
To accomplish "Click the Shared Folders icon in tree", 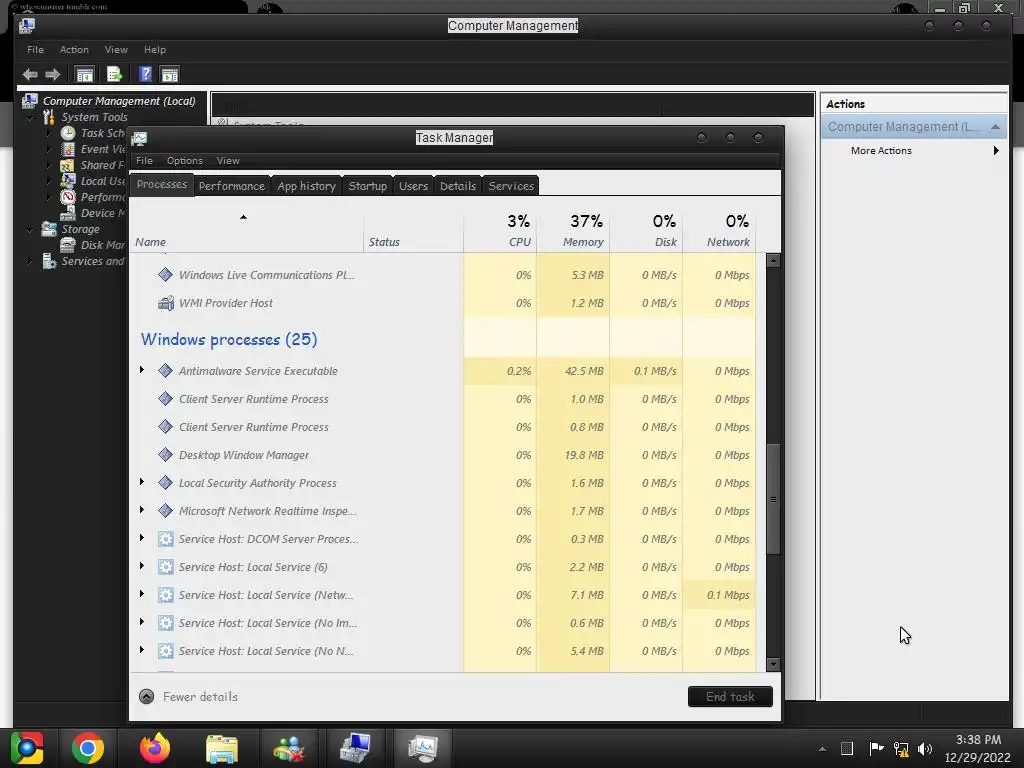I will coord(68,165).
